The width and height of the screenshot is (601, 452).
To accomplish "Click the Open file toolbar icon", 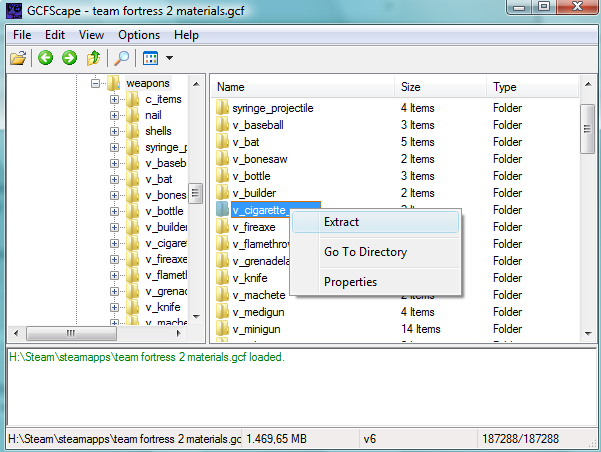I will pyautogui.click(x=18, y=58).
